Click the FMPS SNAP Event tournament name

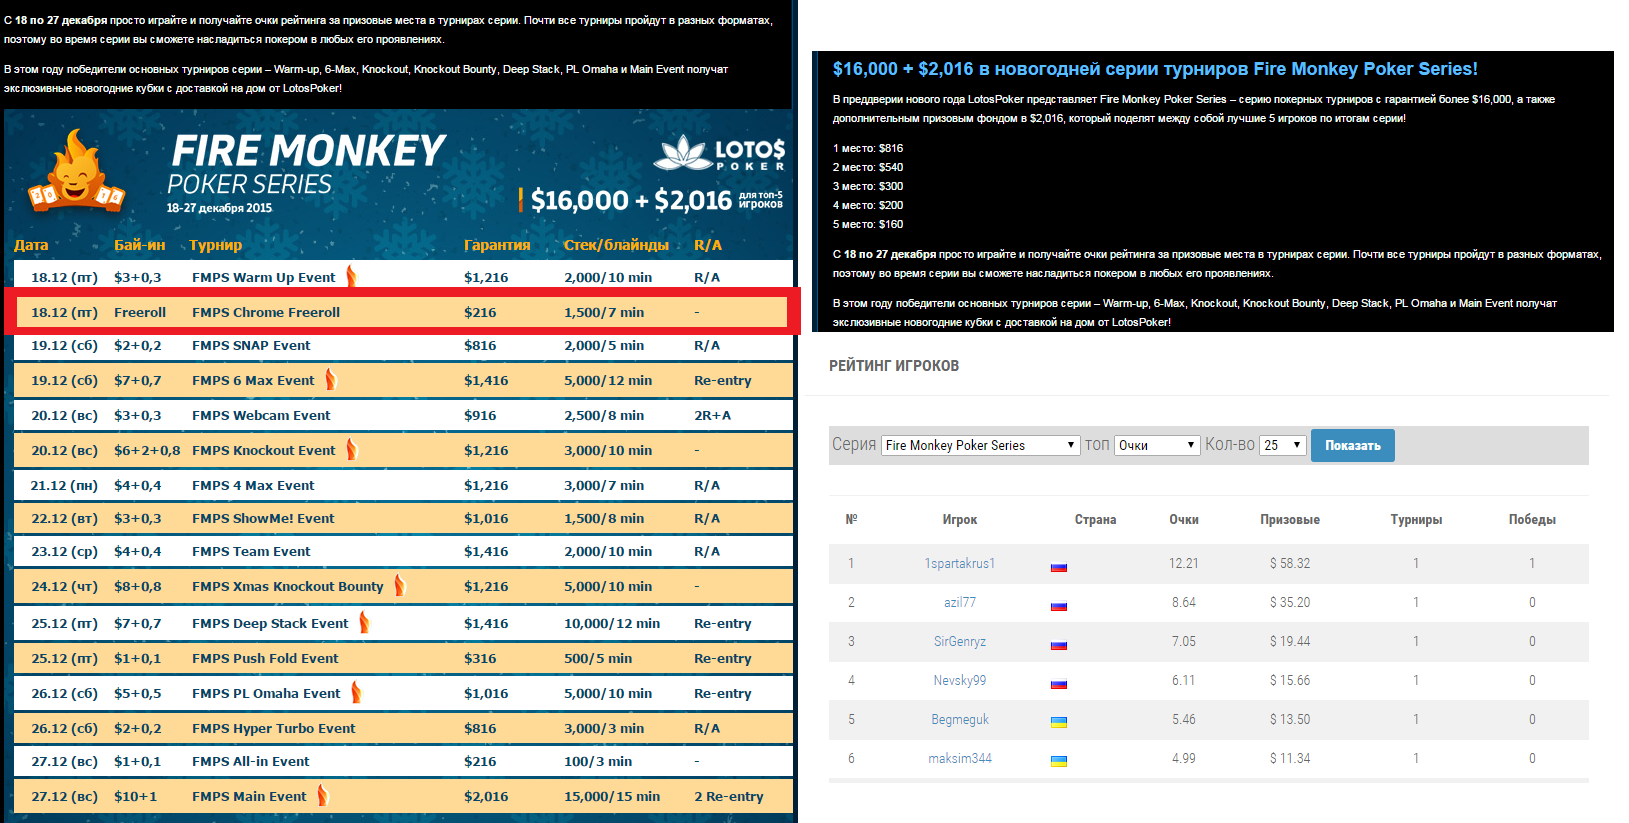251,345
